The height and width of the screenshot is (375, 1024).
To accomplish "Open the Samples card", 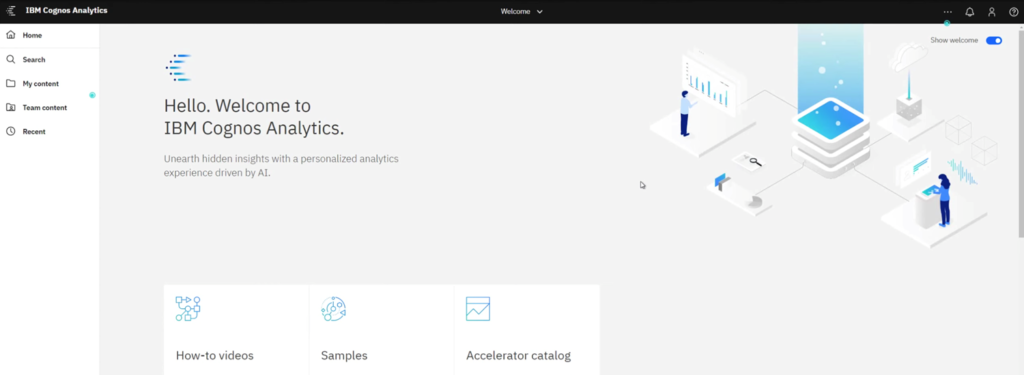I will coord(381,329).
